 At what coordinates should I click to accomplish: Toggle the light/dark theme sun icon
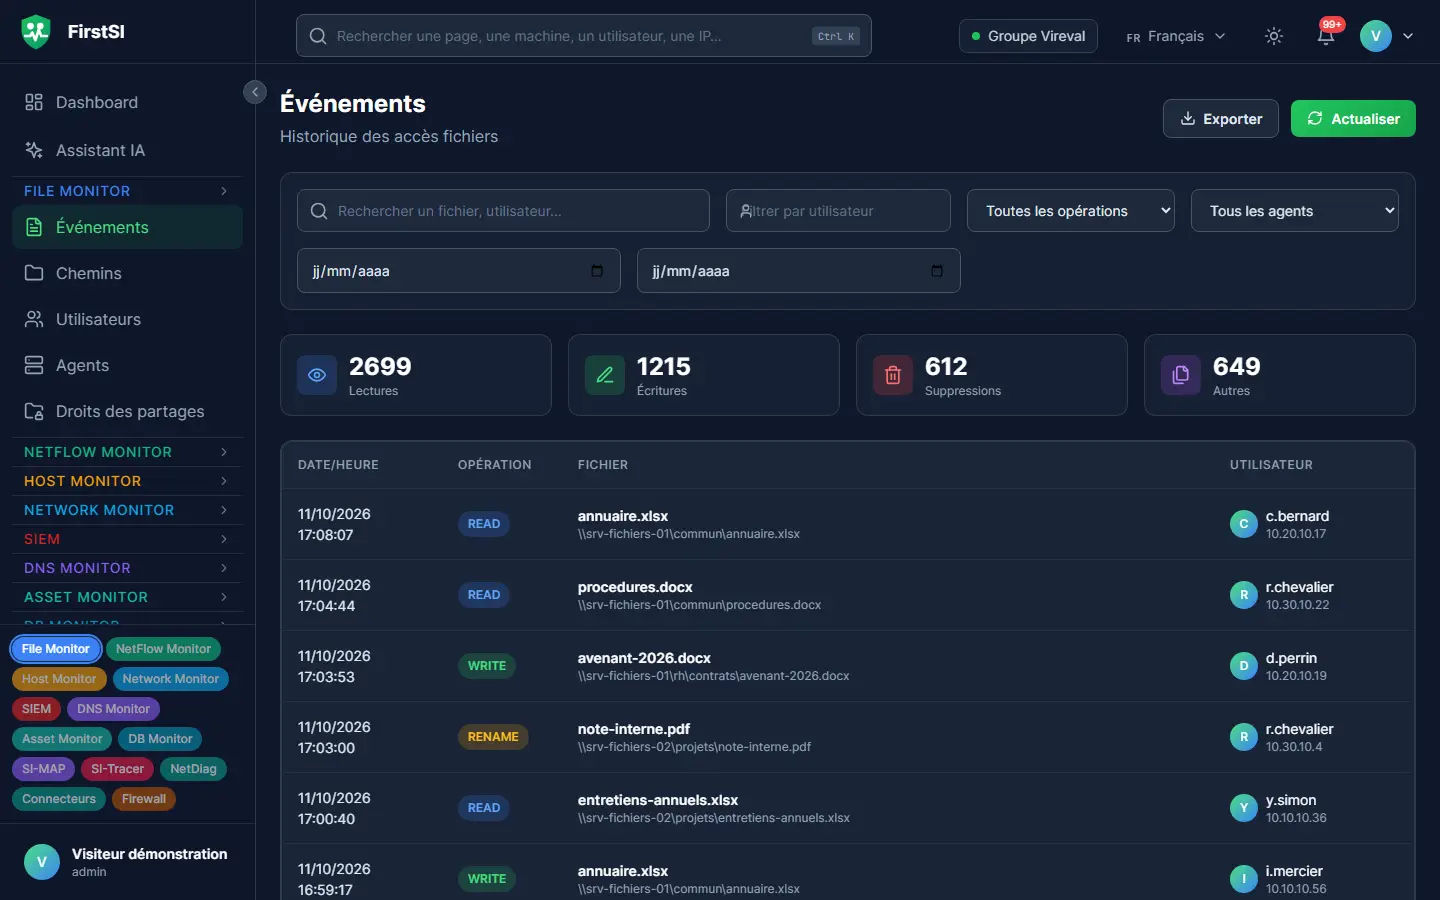(1274, 36)
